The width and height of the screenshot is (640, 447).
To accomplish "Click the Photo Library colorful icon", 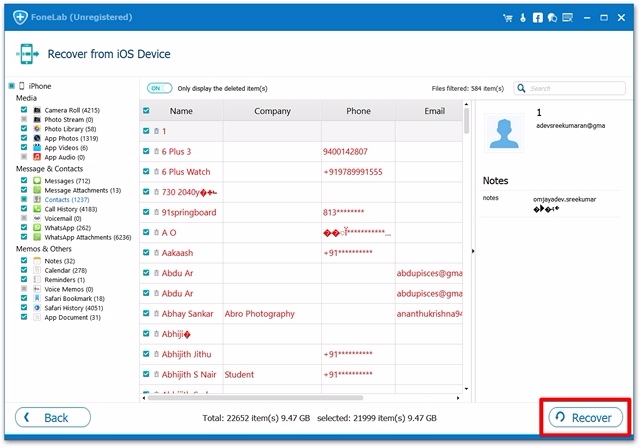I will click(x=37, y=129).
